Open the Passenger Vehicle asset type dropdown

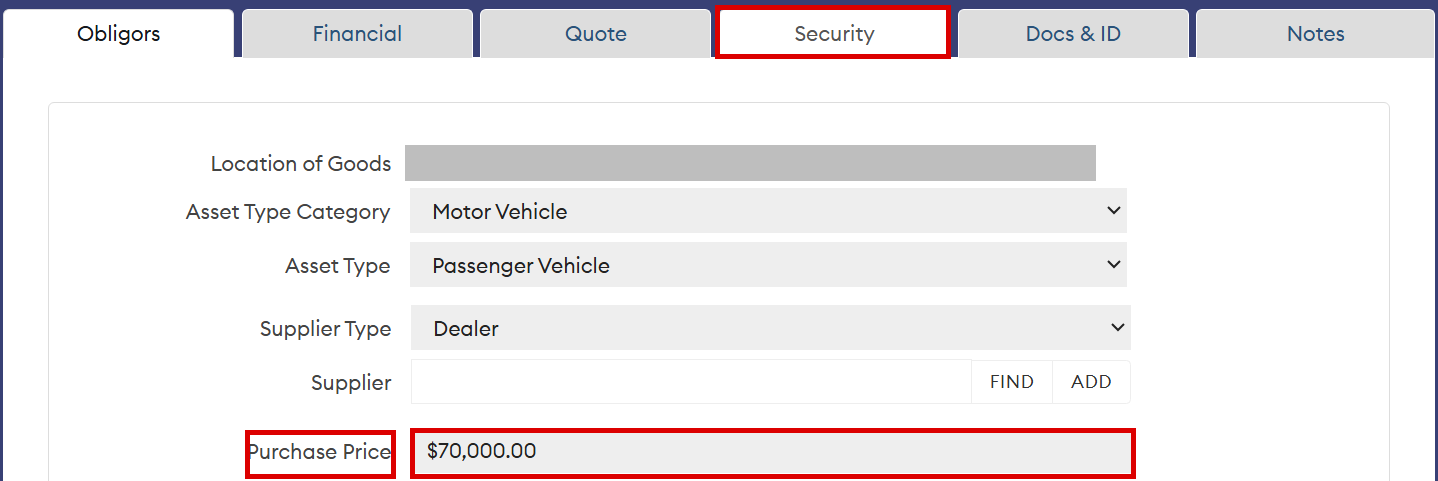[768, 265]
